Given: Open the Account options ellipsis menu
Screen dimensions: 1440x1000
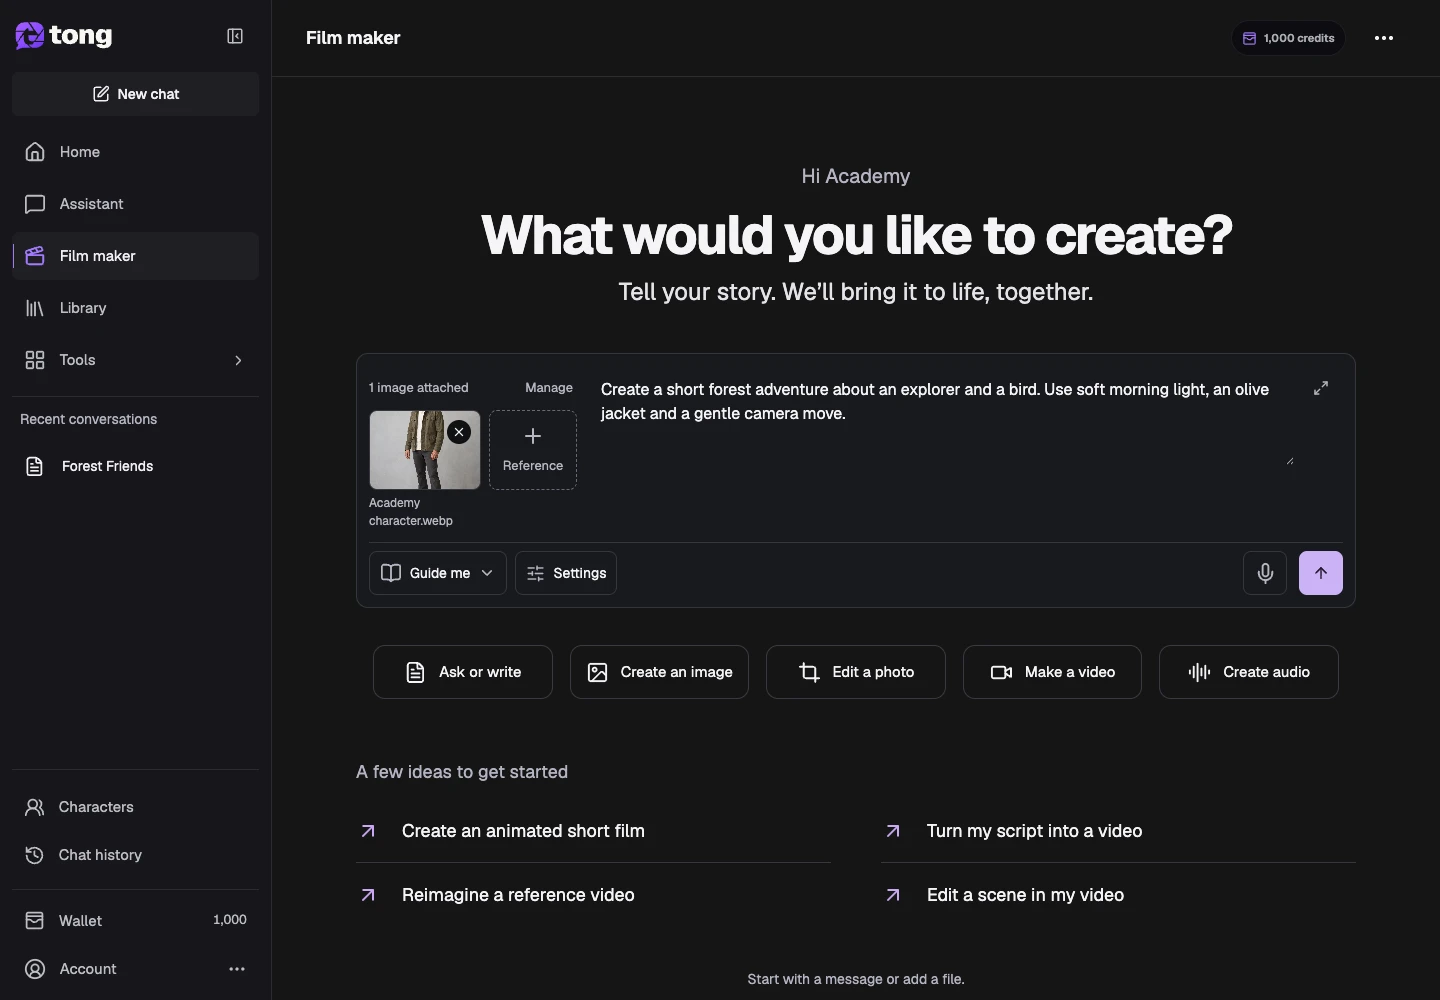Looking at the screenshot, I should [x=237, y=969].
